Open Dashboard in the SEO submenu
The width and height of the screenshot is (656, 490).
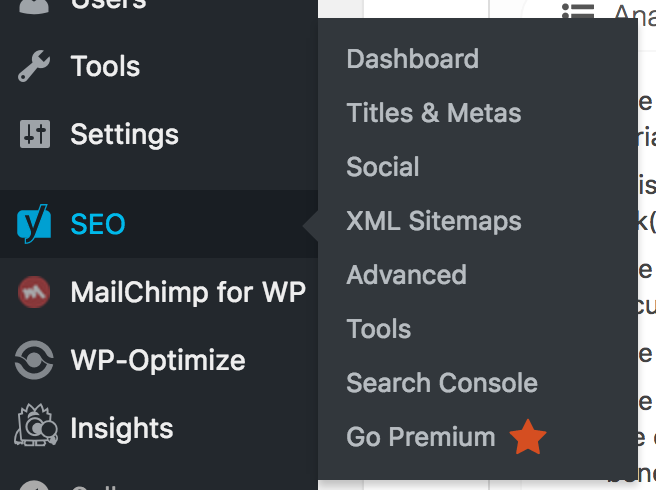413,59
